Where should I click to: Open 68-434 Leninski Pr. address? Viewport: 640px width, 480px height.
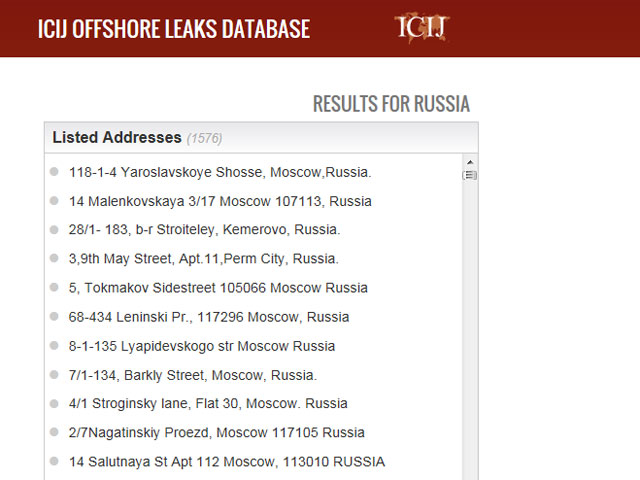point(209,317)
